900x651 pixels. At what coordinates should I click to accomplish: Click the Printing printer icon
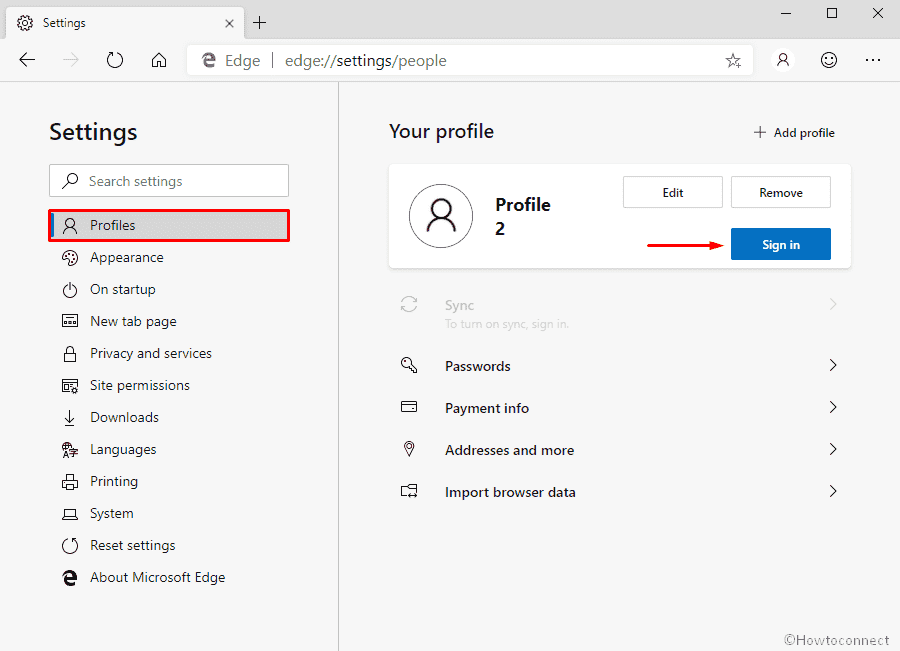click(70, 482)
